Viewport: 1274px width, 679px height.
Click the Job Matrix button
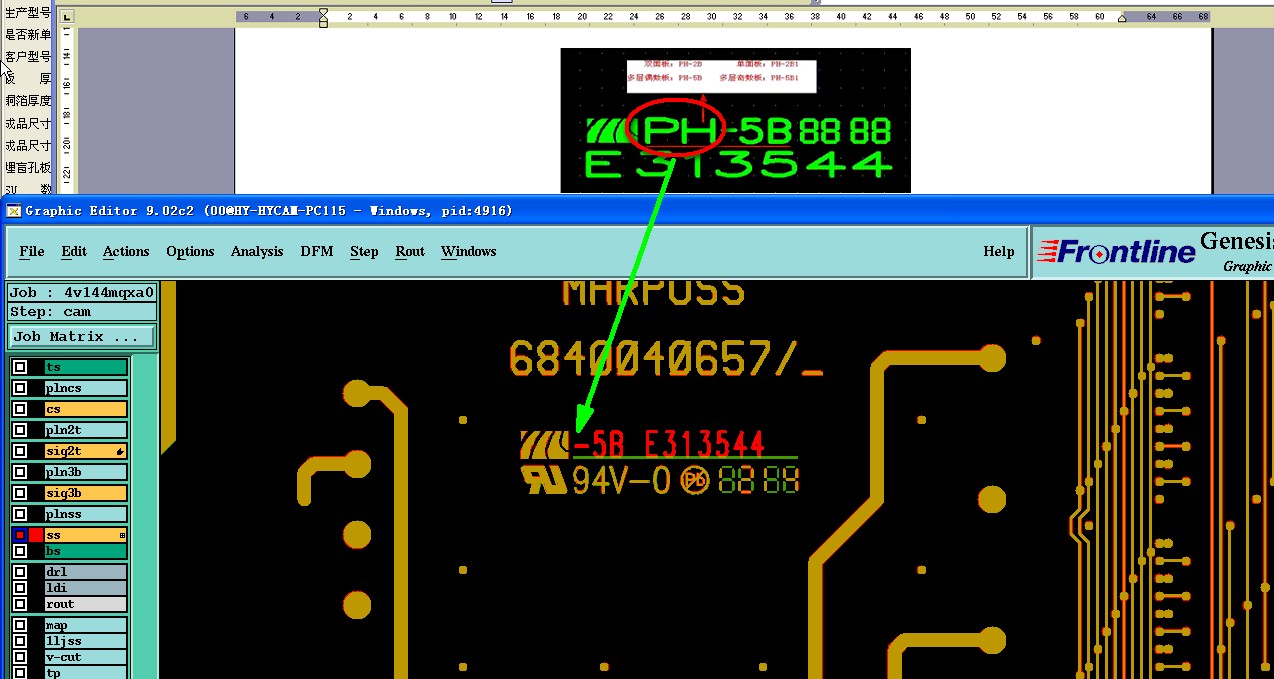(82, 336)
